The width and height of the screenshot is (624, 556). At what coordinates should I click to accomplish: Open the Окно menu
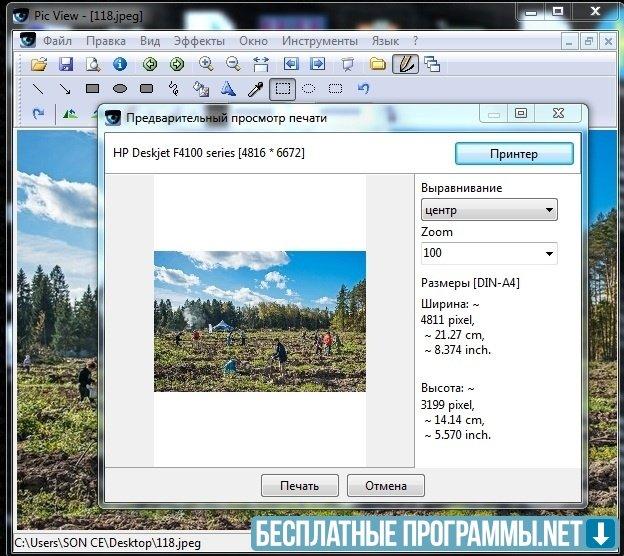[254, 41]
